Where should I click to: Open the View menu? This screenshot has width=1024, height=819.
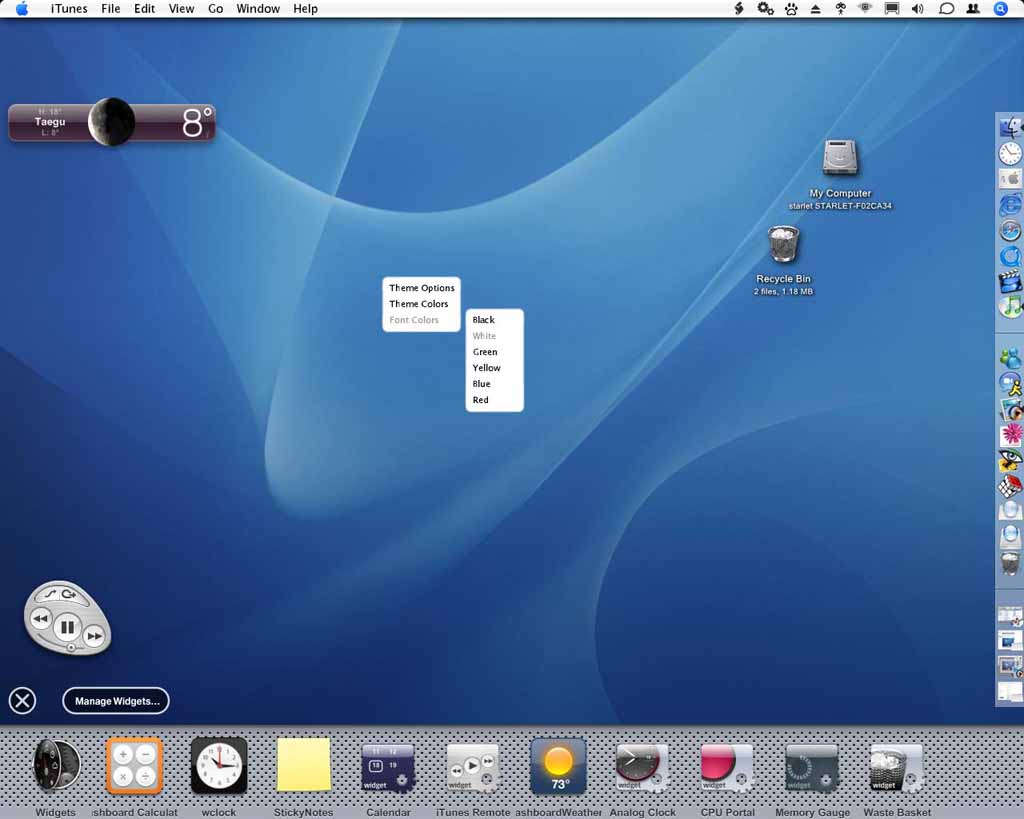point(181,8)
